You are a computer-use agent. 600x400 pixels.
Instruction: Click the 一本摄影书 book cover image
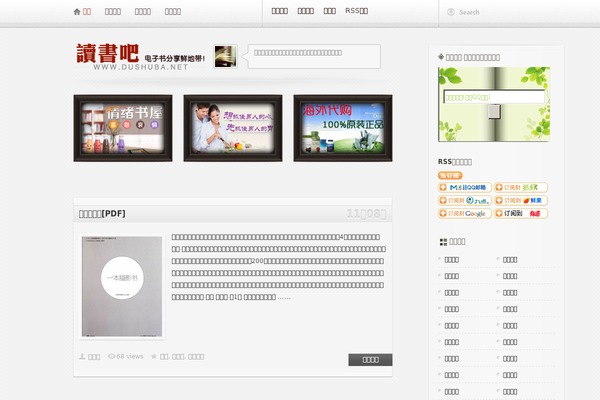click(x=122, y=286)
